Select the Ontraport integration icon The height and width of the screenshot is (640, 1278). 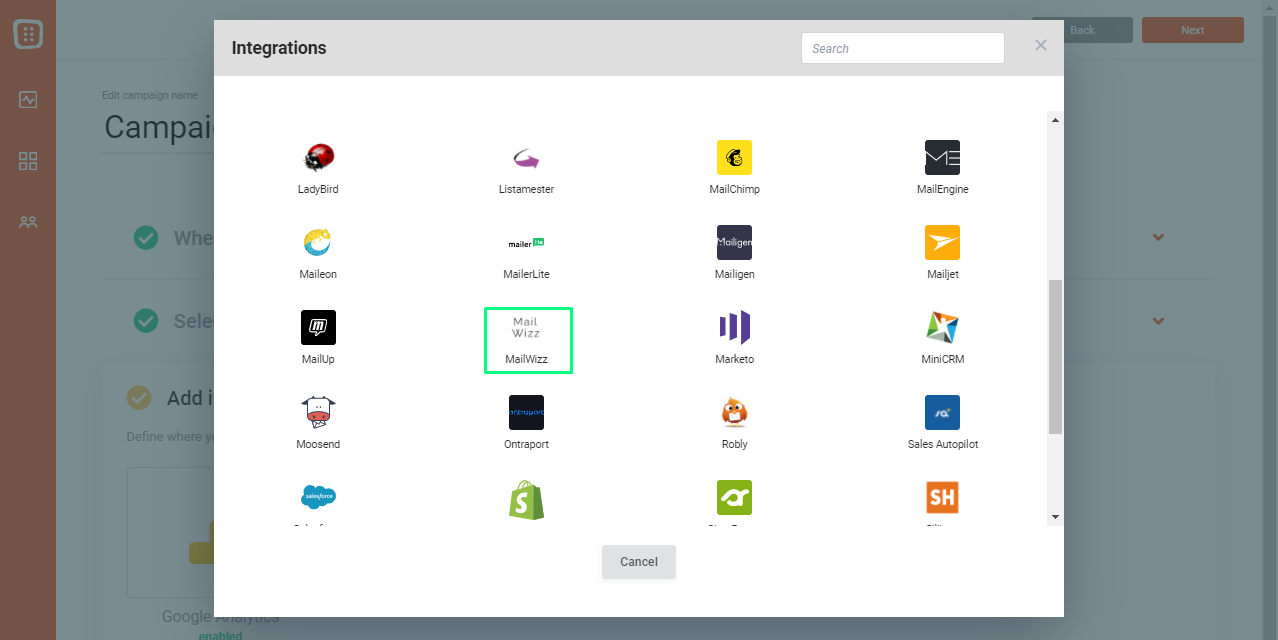point(526,412)
